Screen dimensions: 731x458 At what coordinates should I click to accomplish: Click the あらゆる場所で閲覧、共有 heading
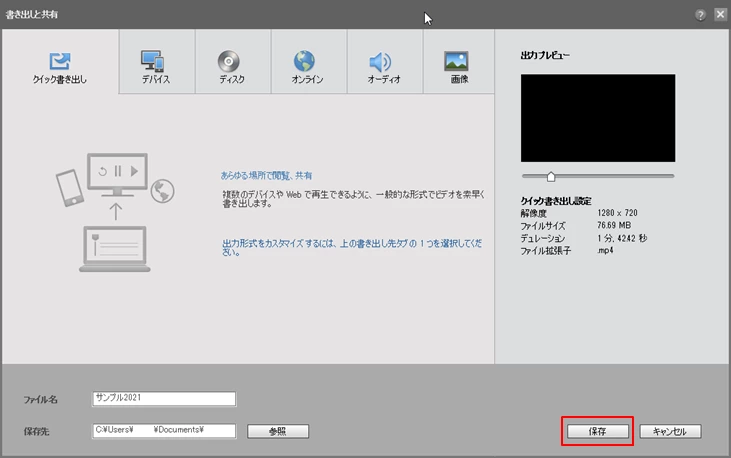[266, 176]
